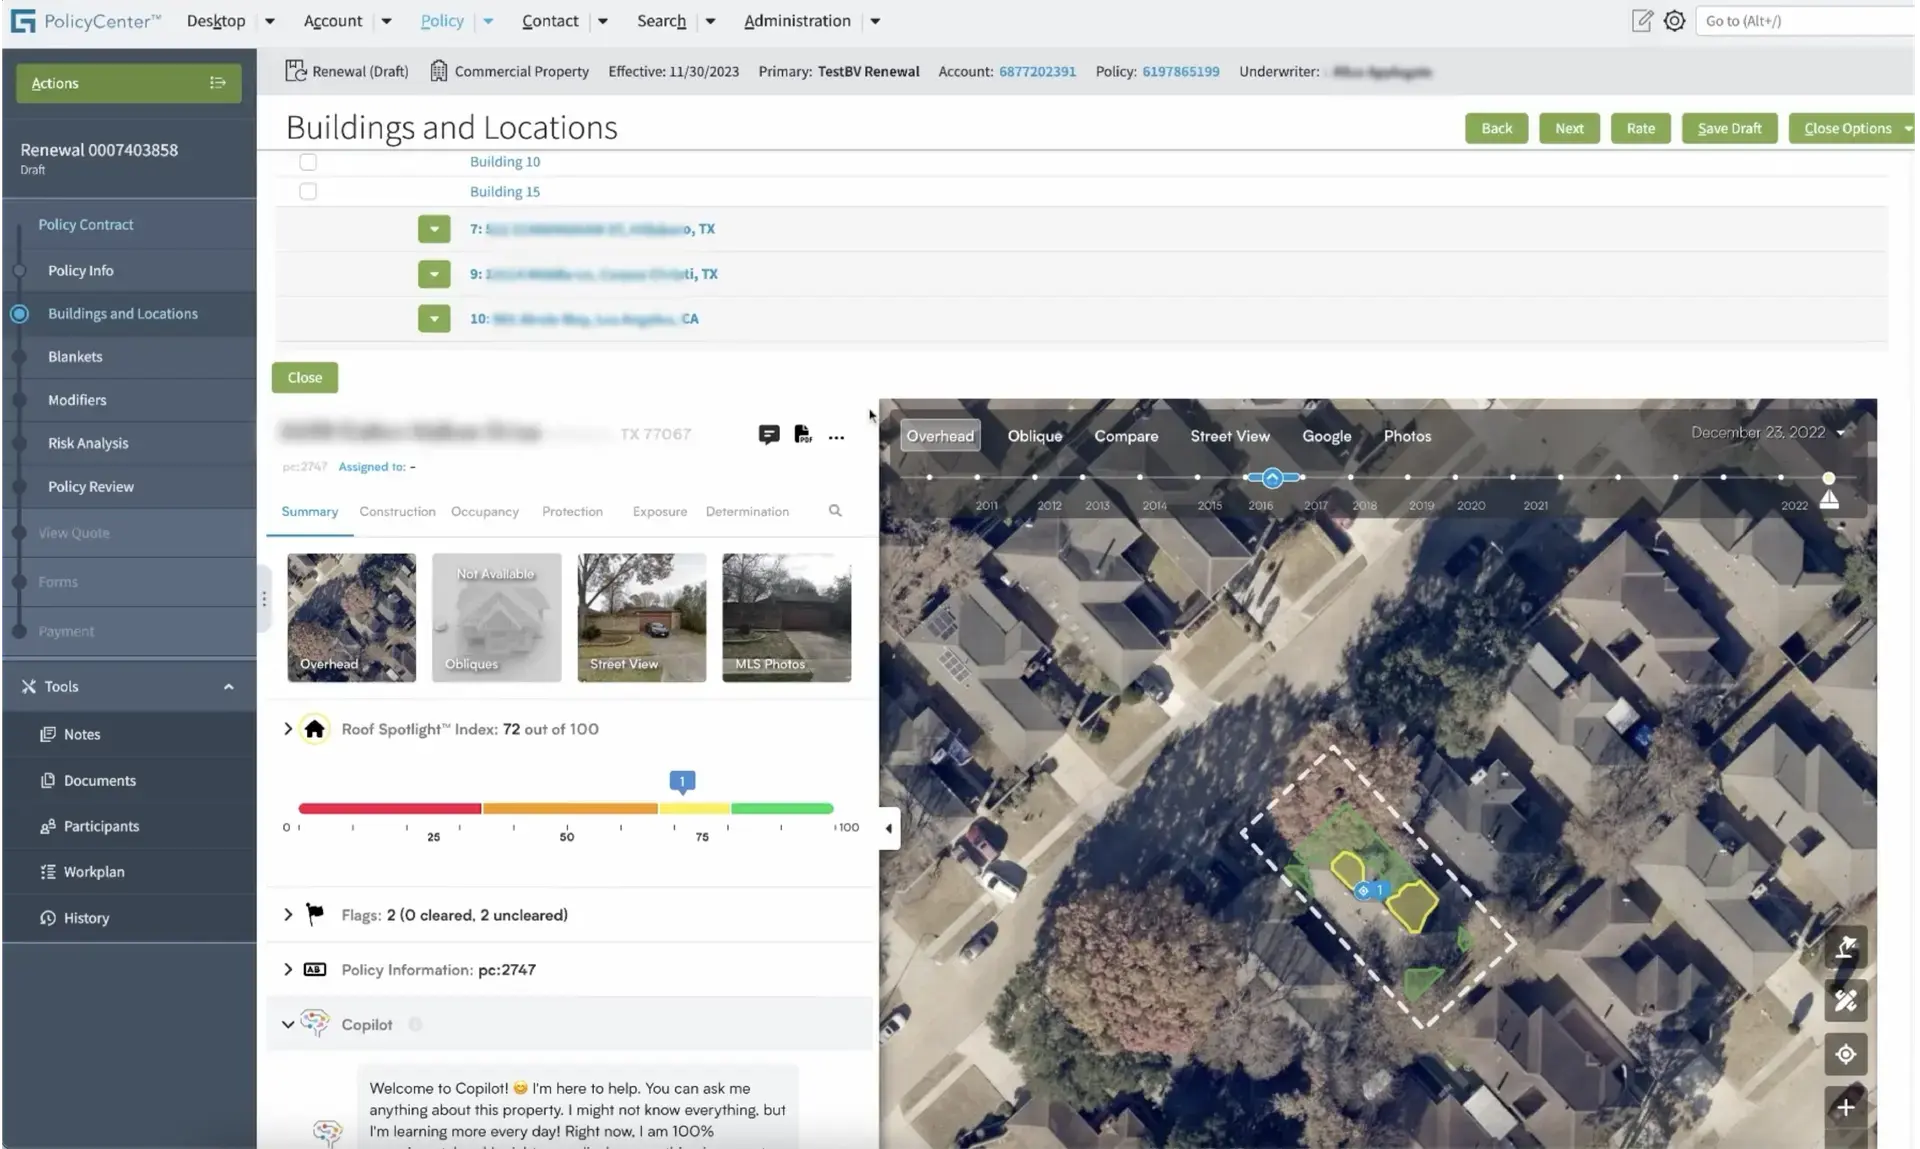
Task: Click the Notes tool in the sidebar
Action: coord(82,734)
